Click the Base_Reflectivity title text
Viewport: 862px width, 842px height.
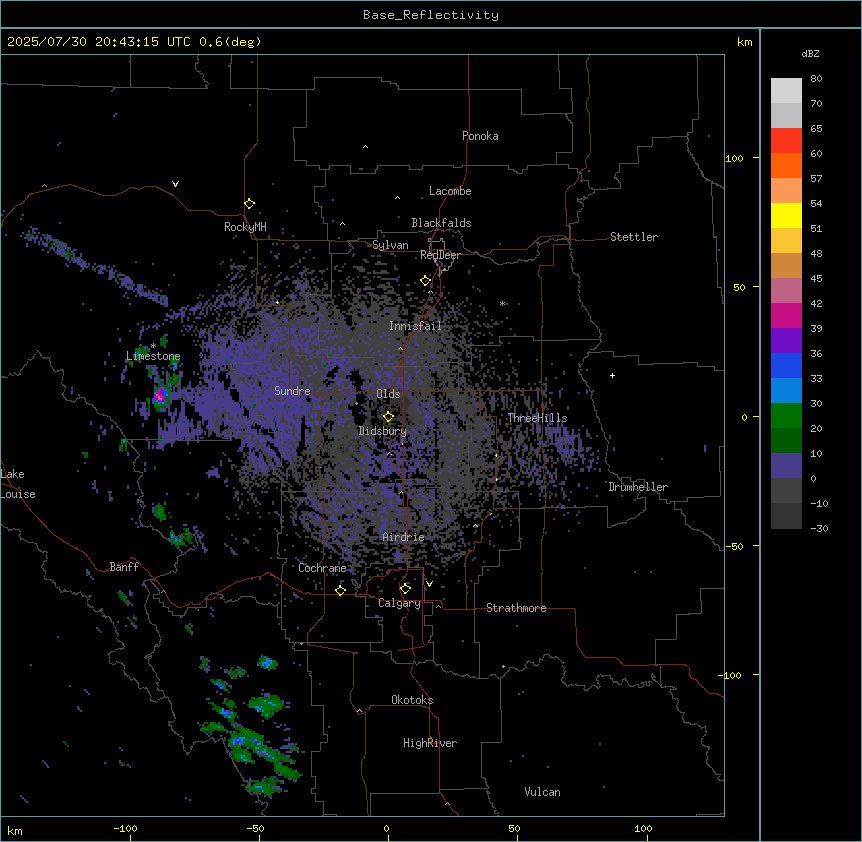tap(431, 15)
